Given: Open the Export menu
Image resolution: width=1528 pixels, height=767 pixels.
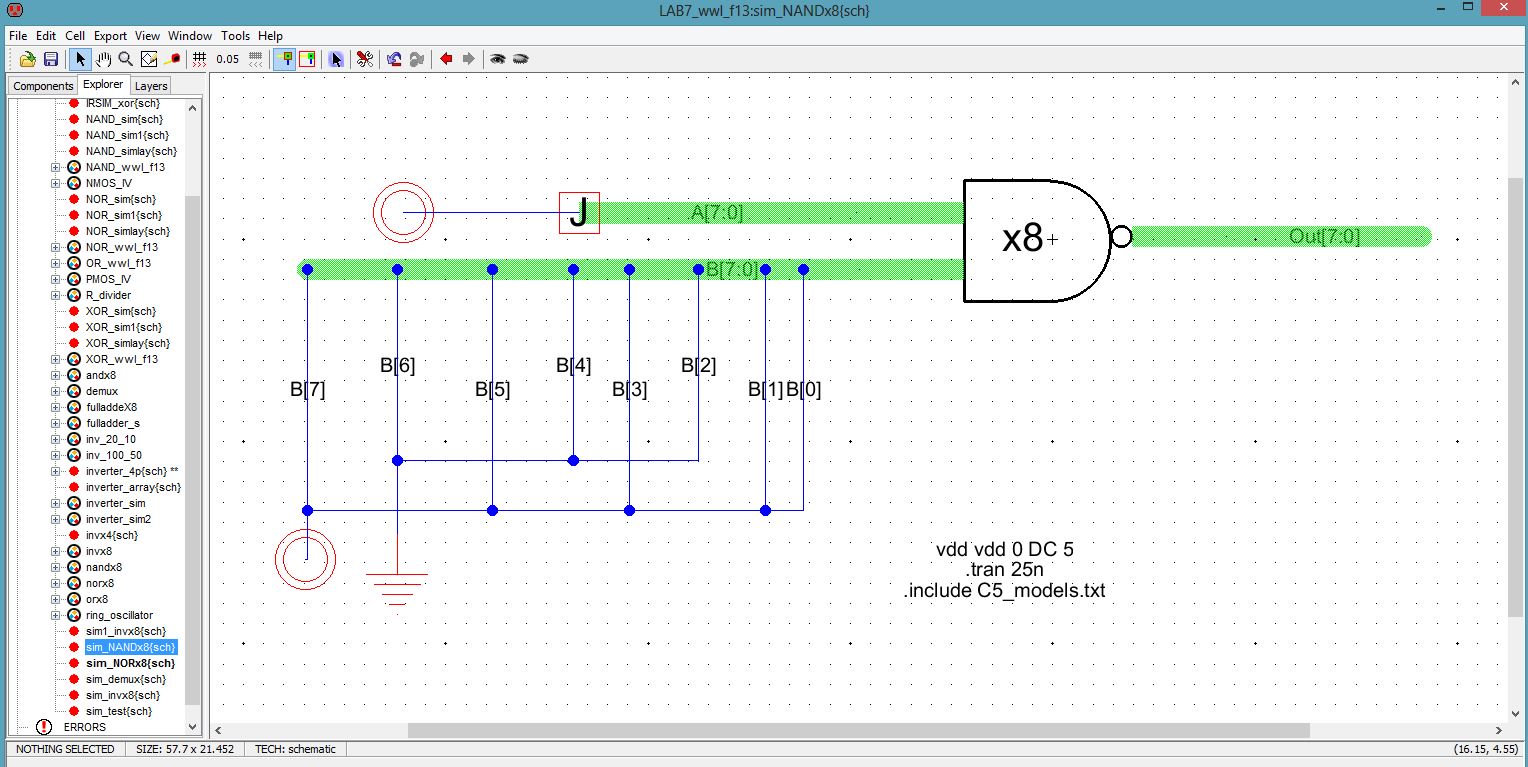Looking at the screenshot, I should pos(110,35).
